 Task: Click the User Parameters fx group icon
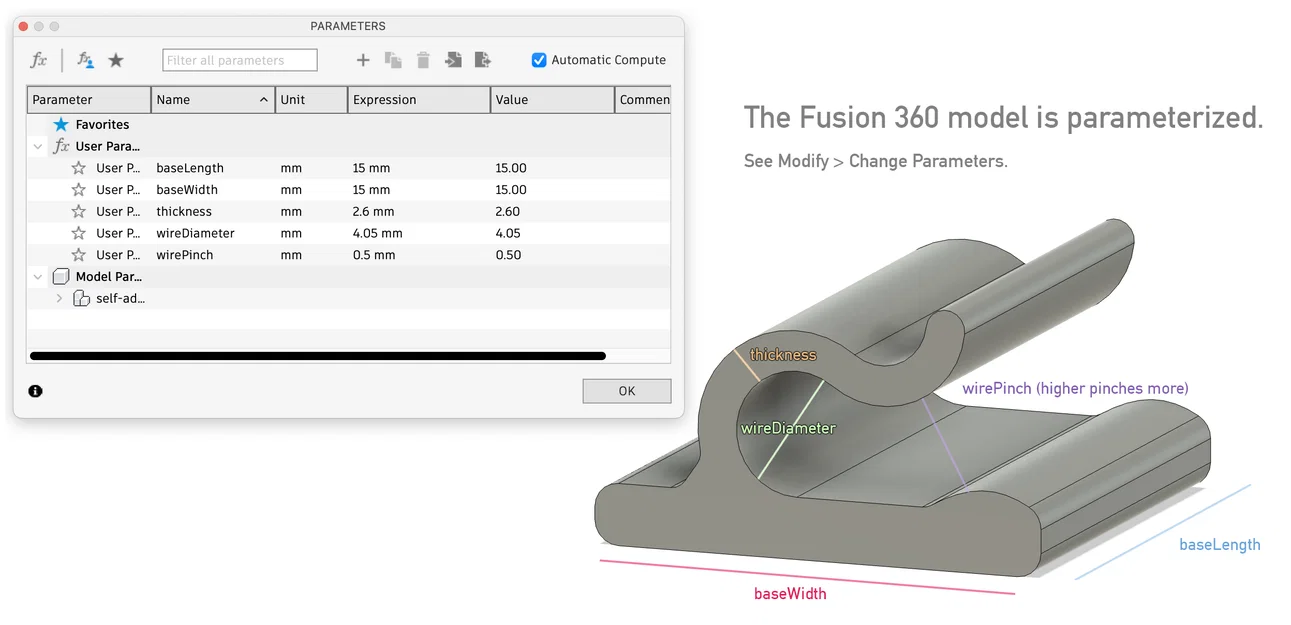pos(61,146)
